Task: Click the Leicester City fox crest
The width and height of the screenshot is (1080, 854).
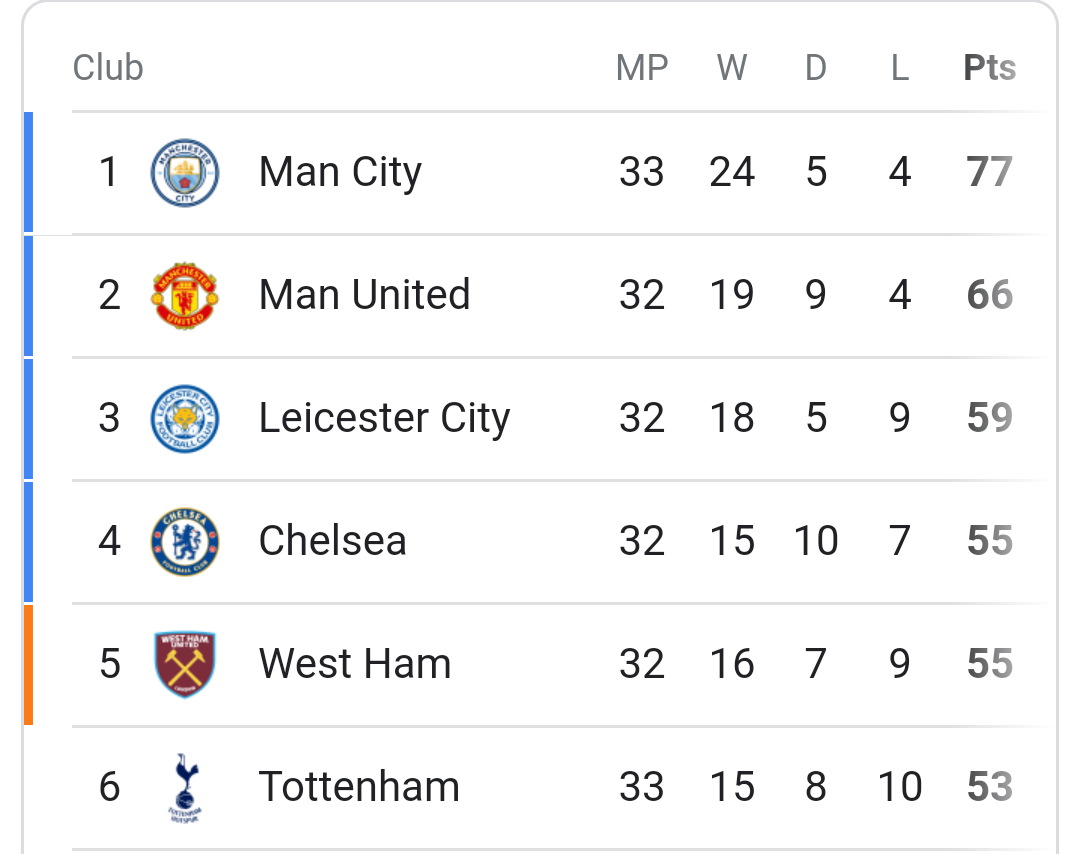Action: tap(185, 418)
